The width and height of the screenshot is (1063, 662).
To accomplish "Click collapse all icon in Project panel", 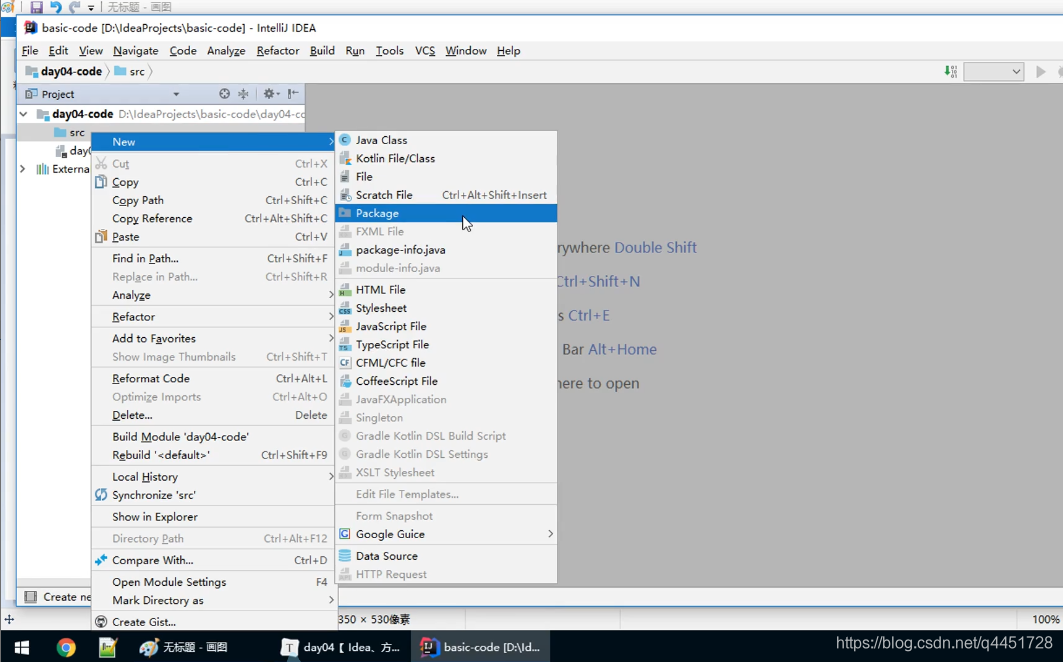I will [243, 94].
